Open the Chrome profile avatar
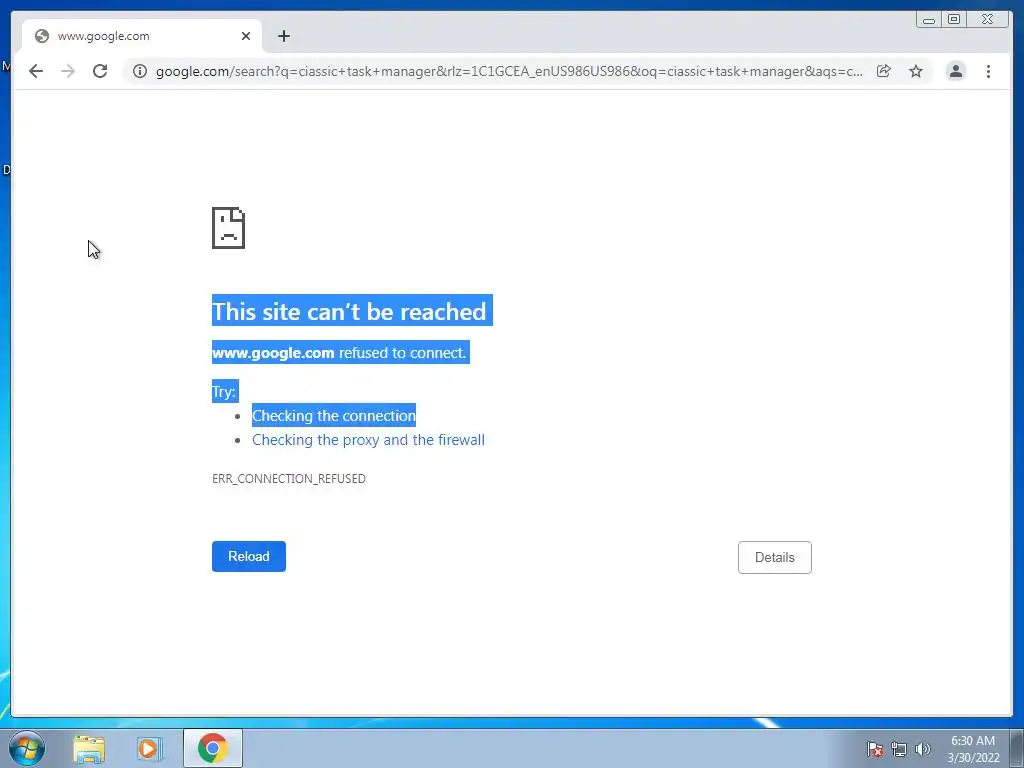The image size is (1024, 768). (x=956, y=71)
